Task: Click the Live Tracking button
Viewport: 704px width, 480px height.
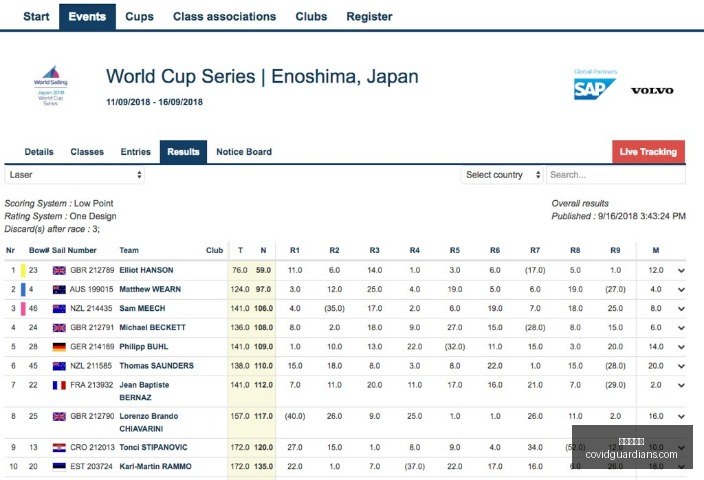Action: pyautogui.click(x=648, y=152)
